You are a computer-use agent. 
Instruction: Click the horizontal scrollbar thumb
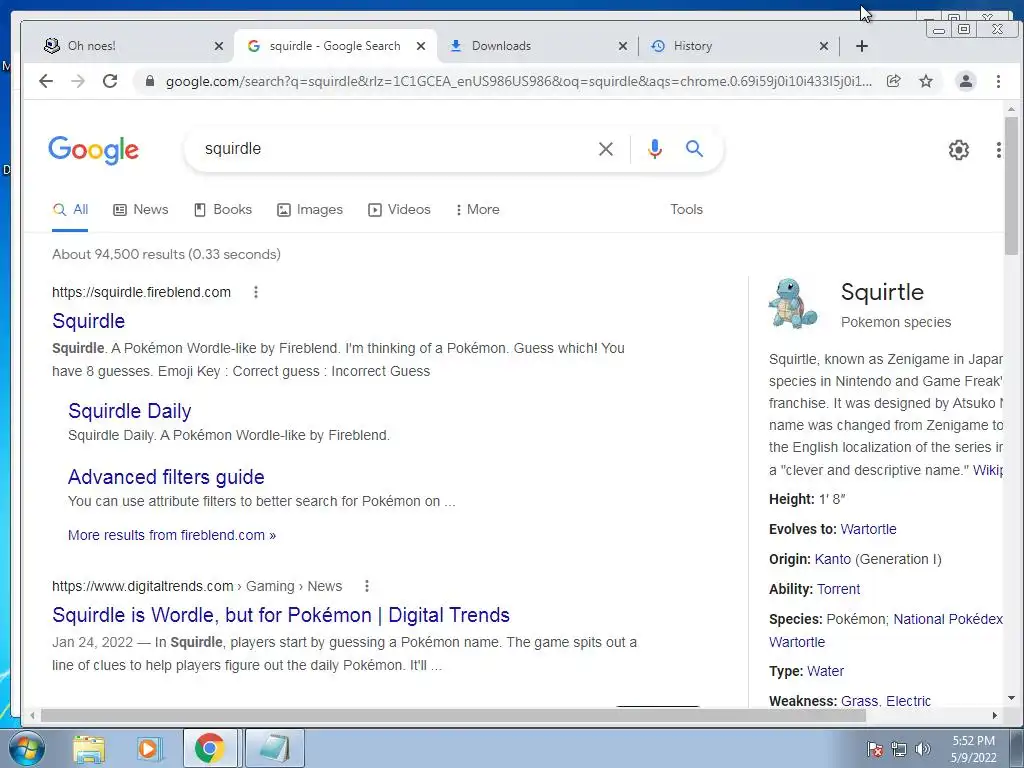453,716
